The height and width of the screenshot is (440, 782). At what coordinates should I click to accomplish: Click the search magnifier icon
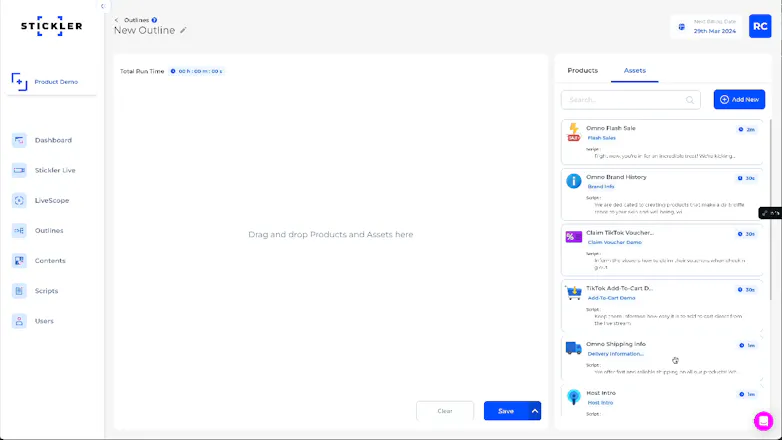(690, 100)
